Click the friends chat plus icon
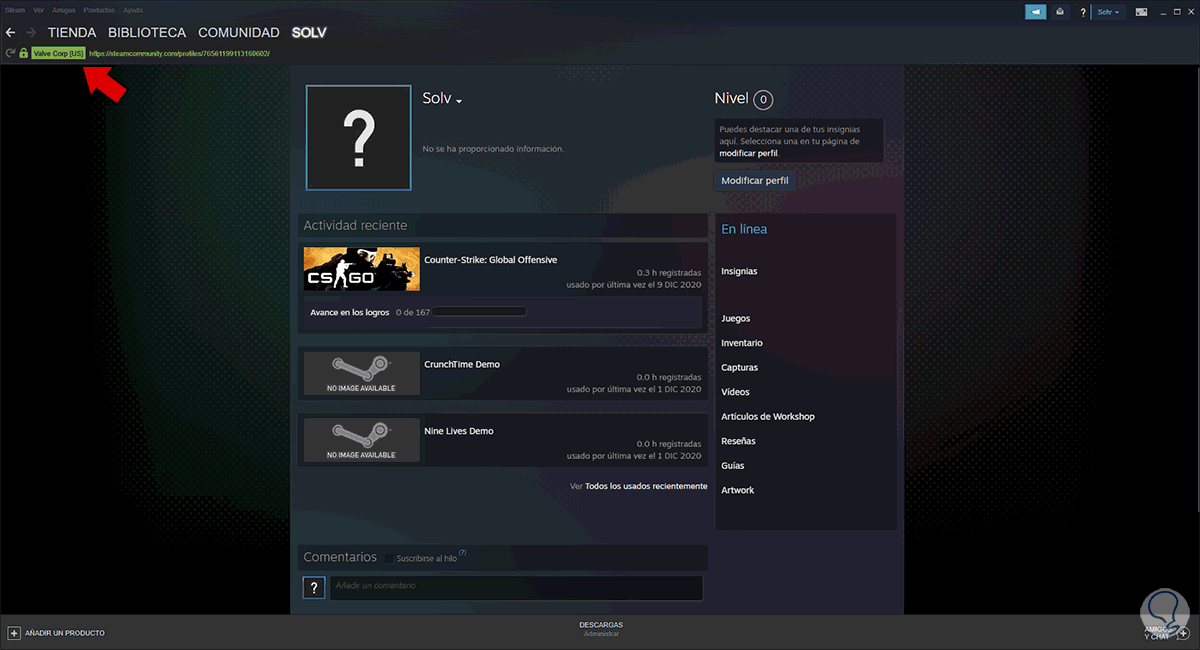 (x=1182, y=633)
